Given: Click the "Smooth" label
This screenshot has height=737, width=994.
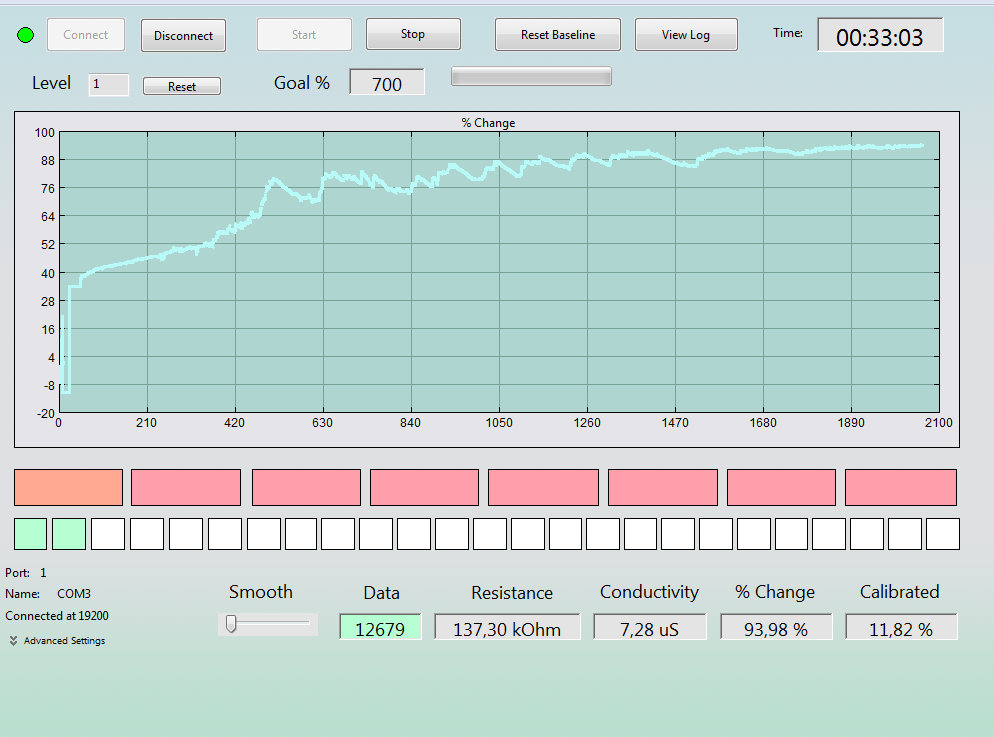Looking at the screenshot, I should [261, 592].
